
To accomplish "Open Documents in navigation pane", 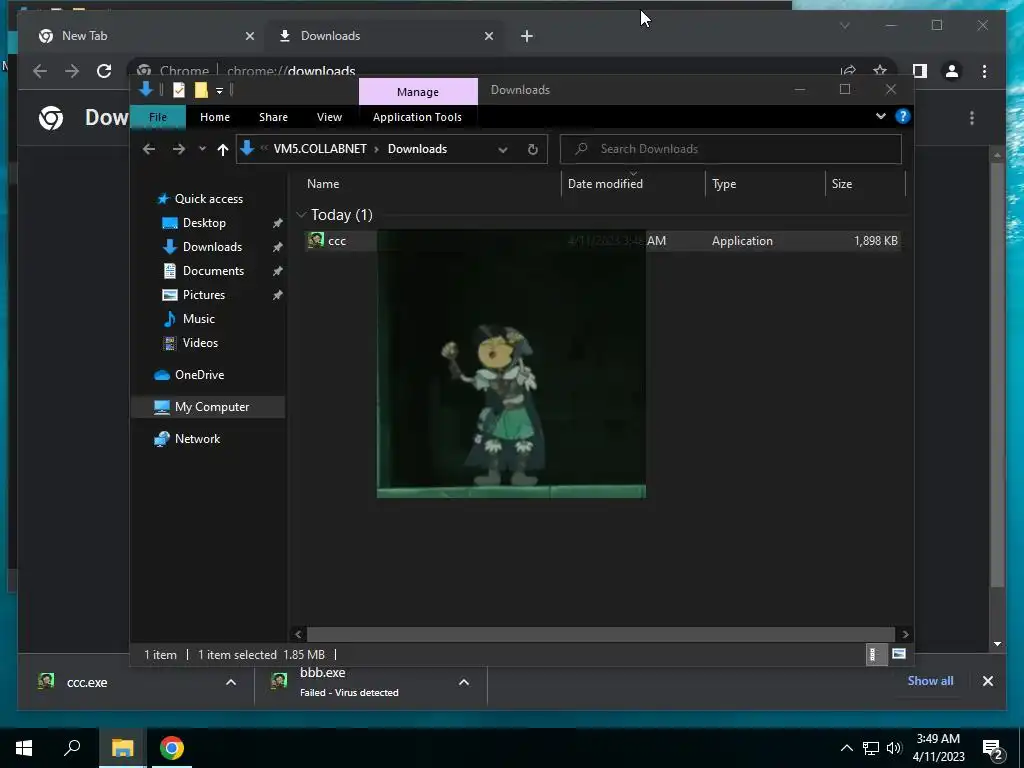I will (214, 271).
